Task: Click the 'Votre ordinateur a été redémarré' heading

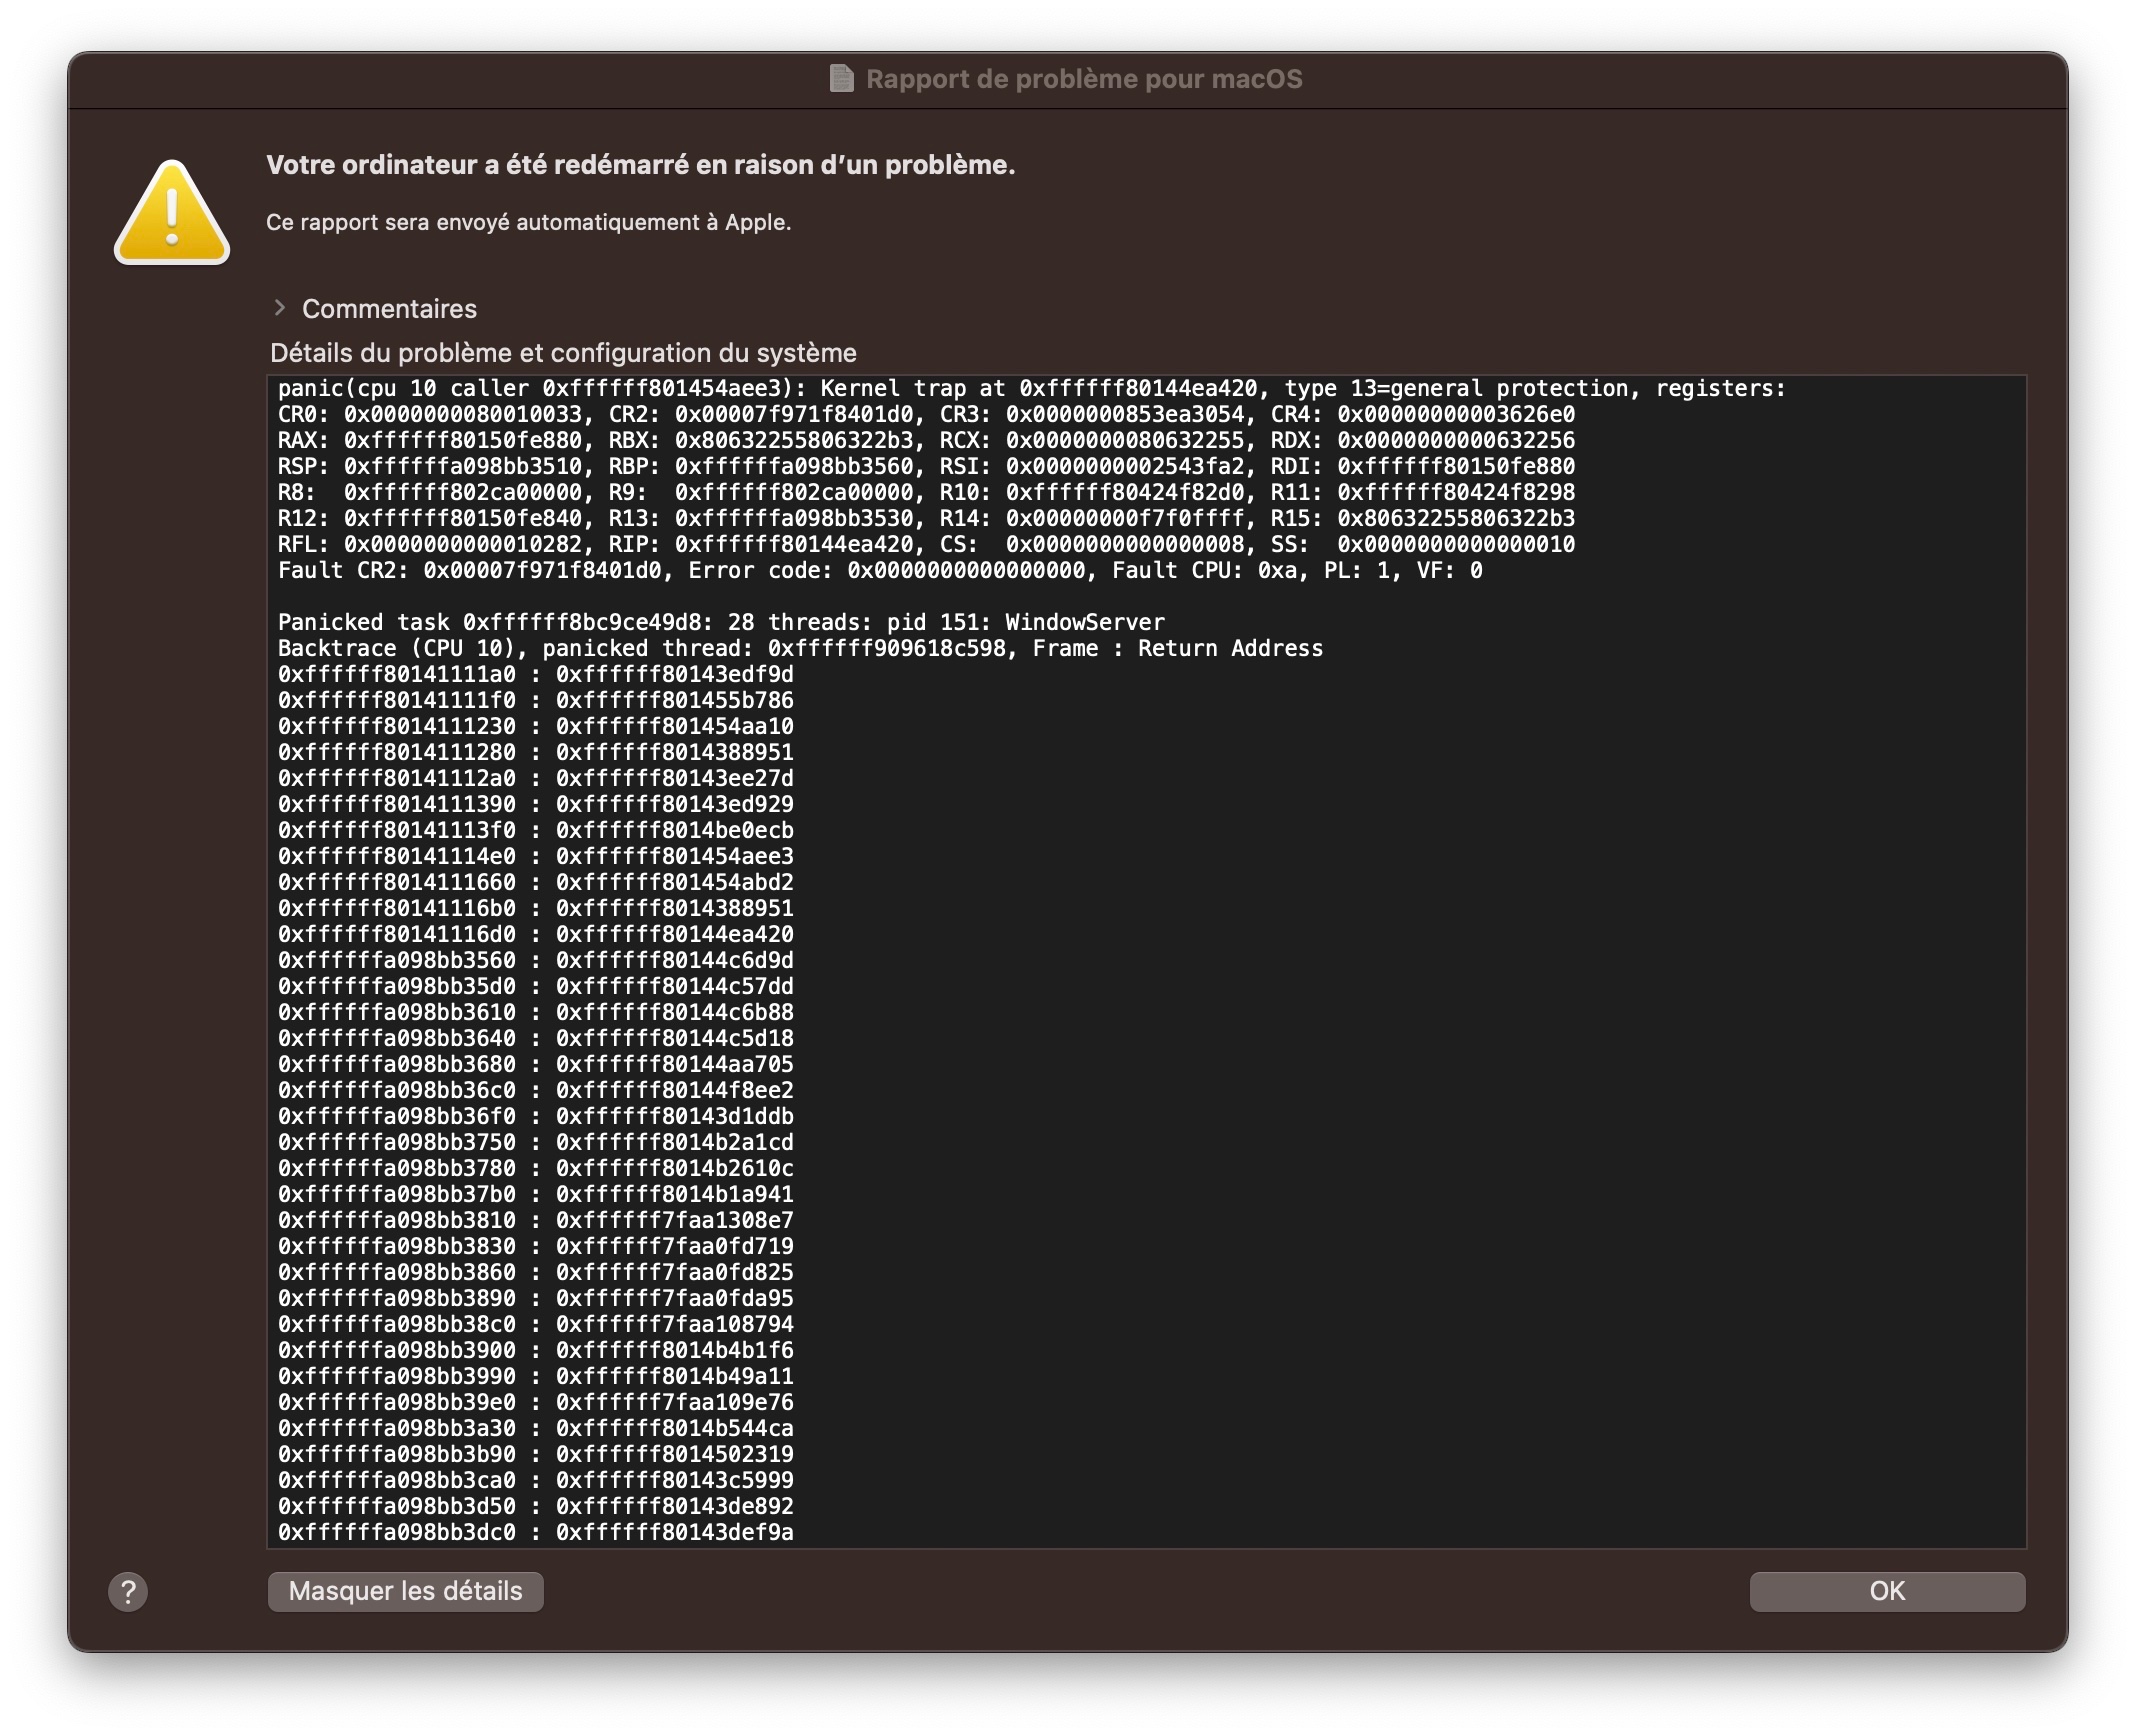Action: point(640,165)
